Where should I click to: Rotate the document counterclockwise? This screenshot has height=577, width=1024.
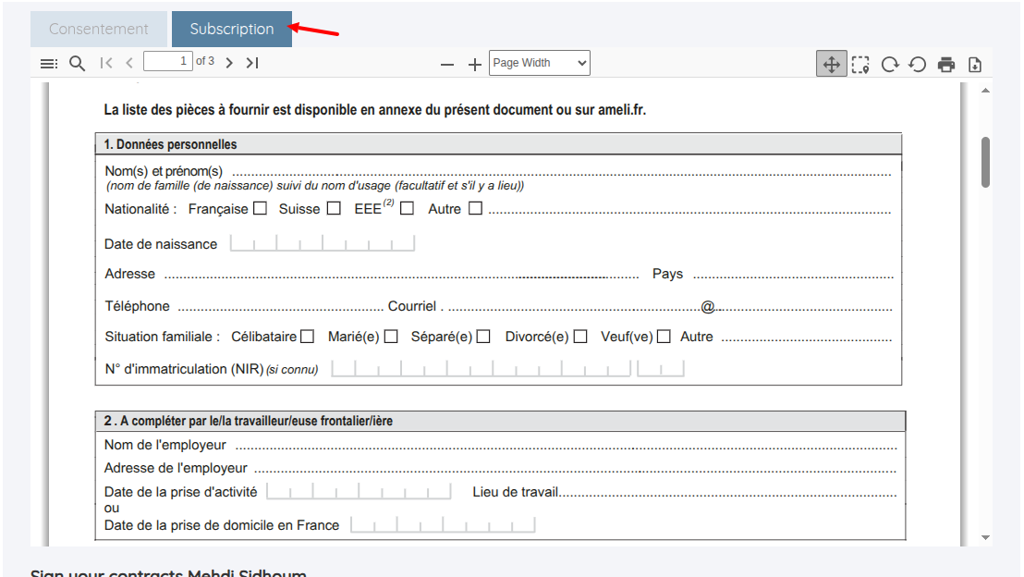(x=918, y=65)
